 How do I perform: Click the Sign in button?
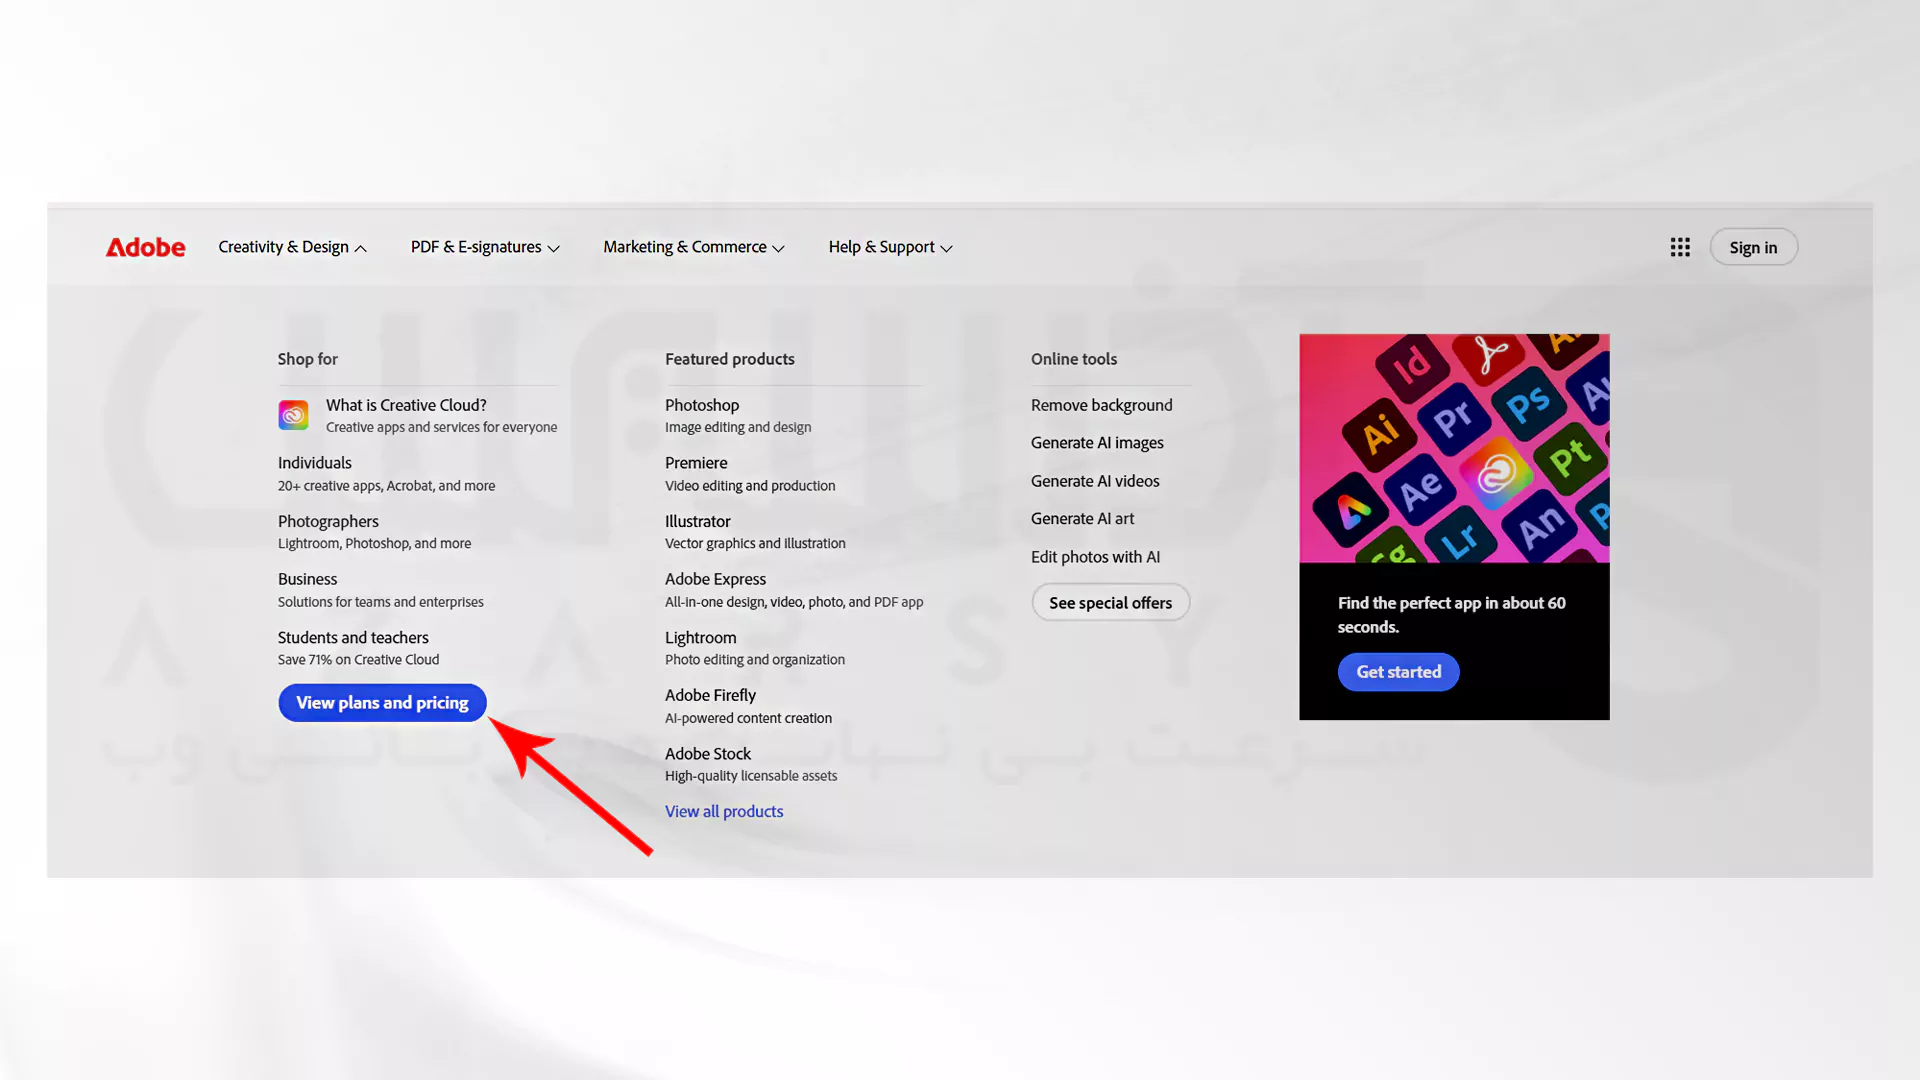click(x=1753, y=247)
